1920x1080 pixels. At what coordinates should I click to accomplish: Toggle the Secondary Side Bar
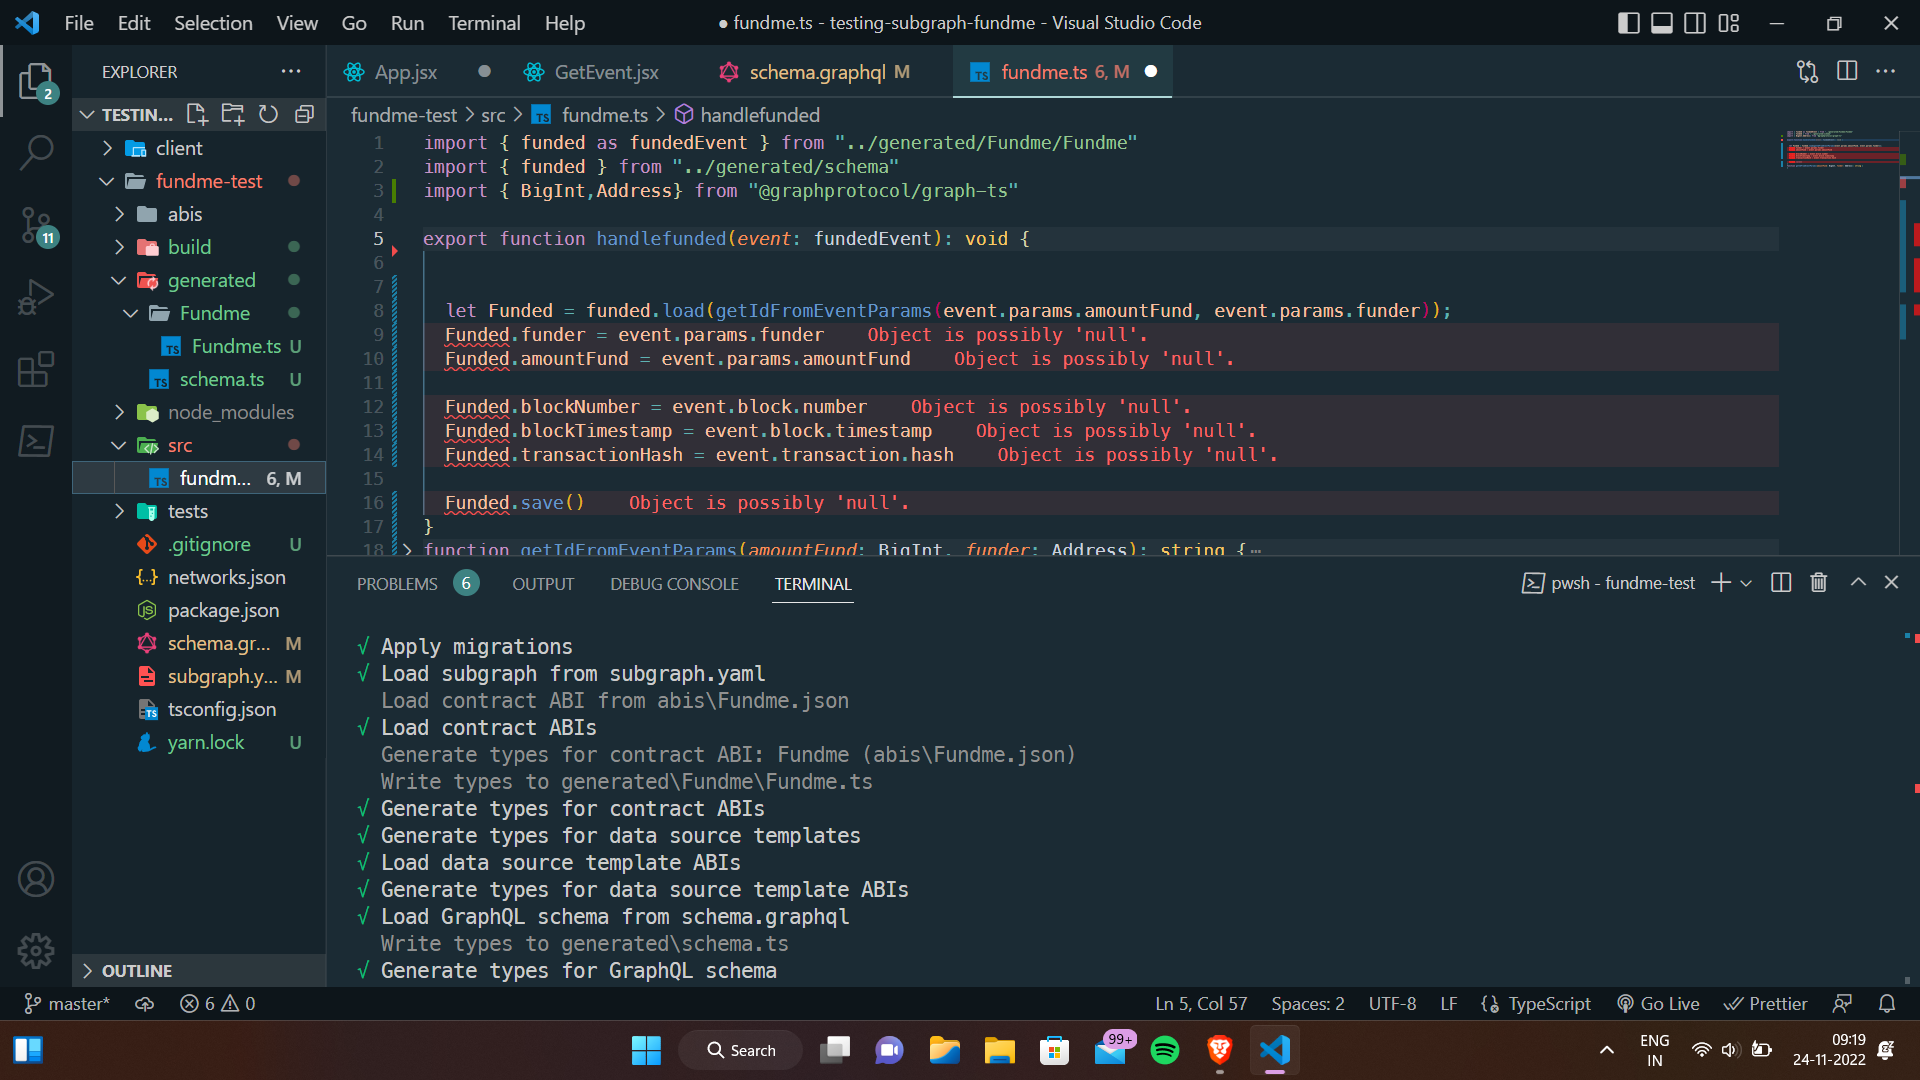click(x=1694, y=22)
